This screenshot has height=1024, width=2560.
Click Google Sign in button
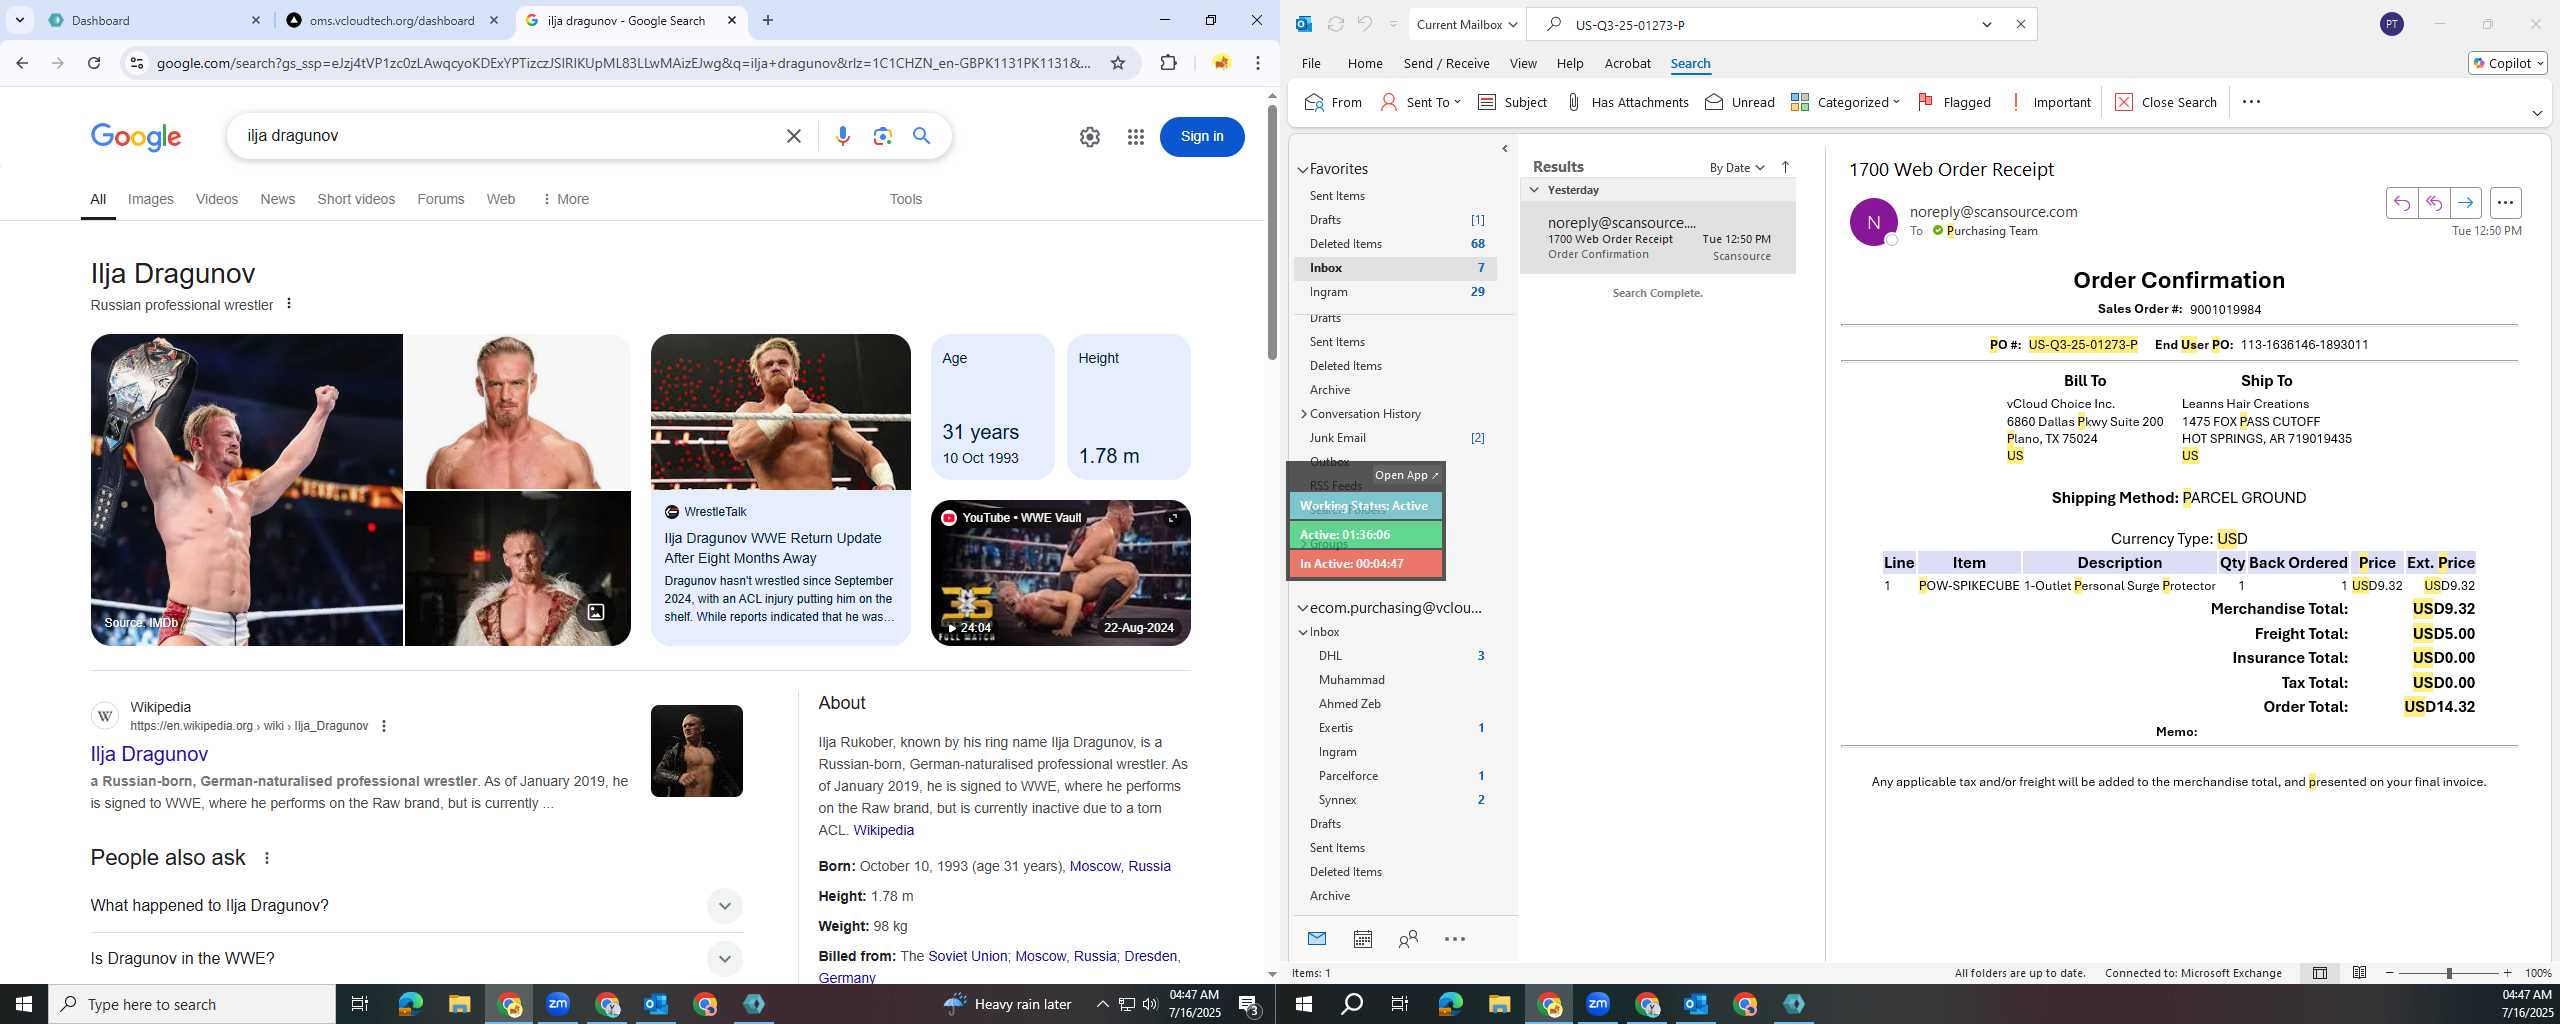click(1202, 137)
